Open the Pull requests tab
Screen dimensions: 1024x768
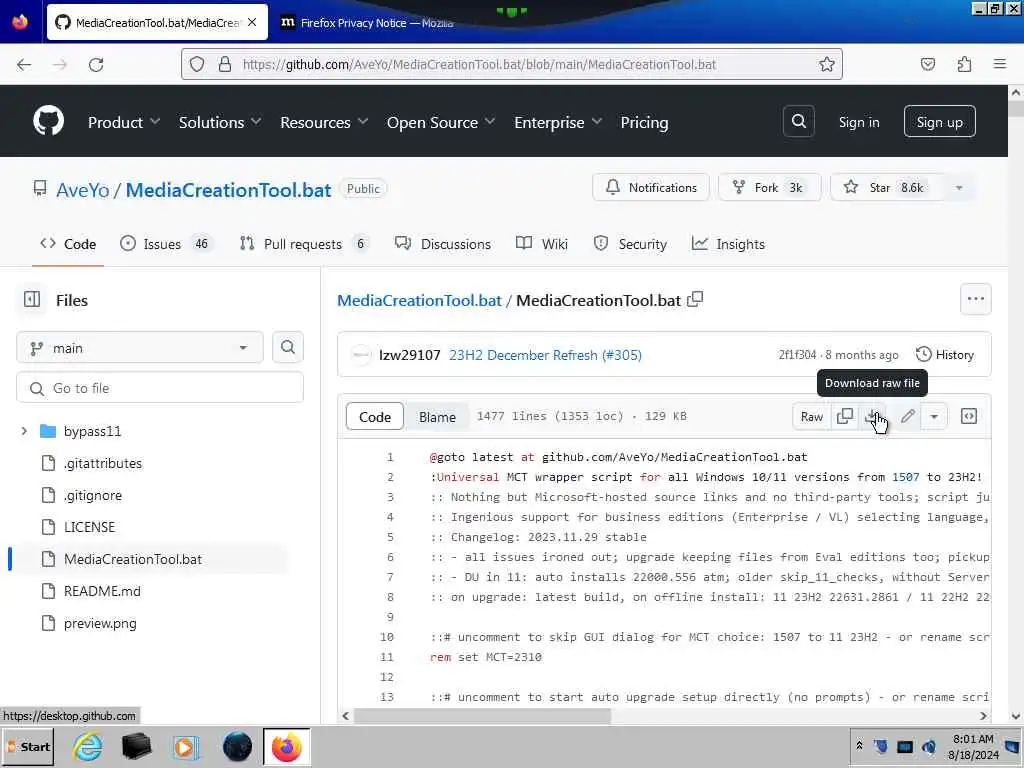tap(304, 244)
